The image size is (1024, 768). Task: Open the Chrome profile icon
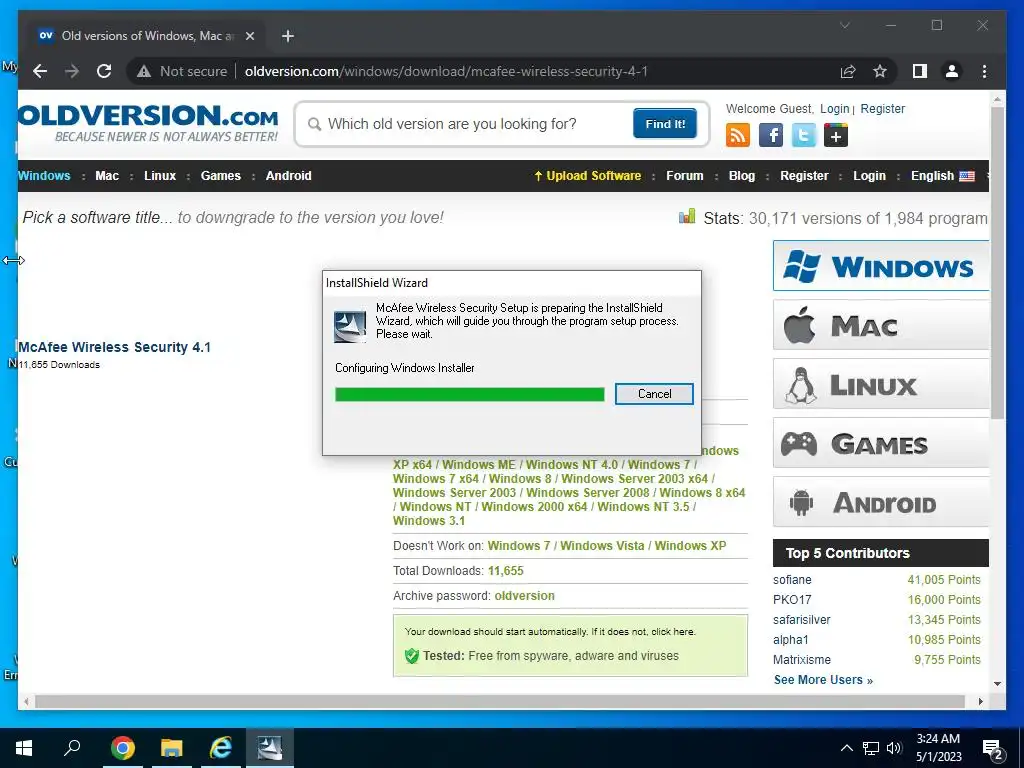952,71
